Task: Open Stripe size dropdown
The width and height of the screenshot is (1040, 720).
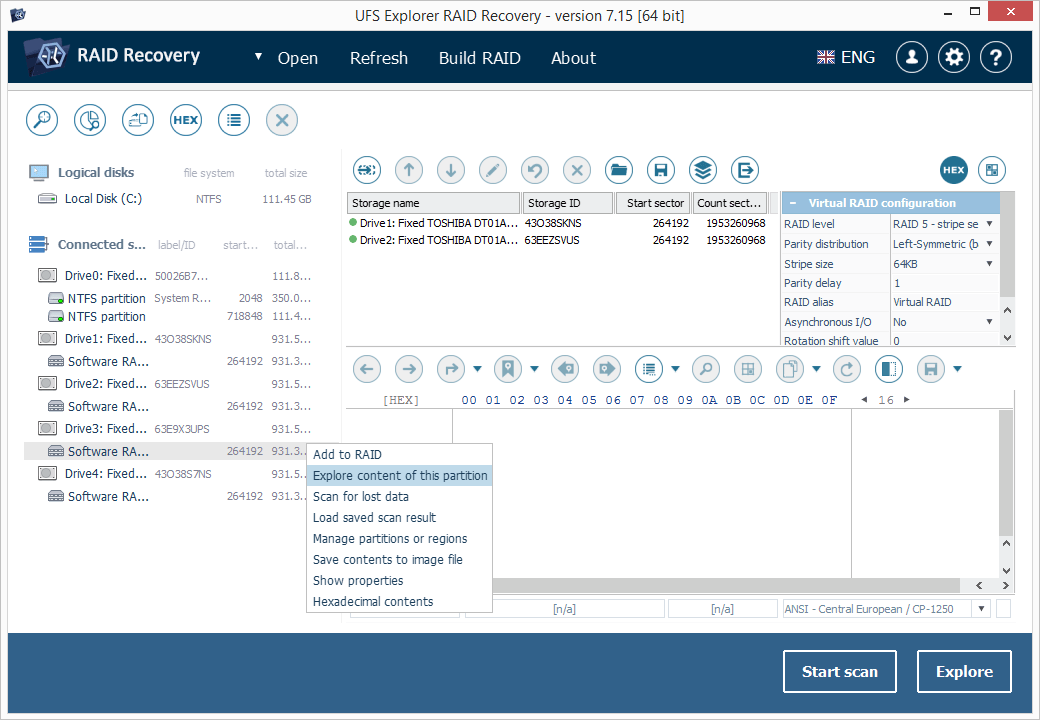Action: pos(990,264)
